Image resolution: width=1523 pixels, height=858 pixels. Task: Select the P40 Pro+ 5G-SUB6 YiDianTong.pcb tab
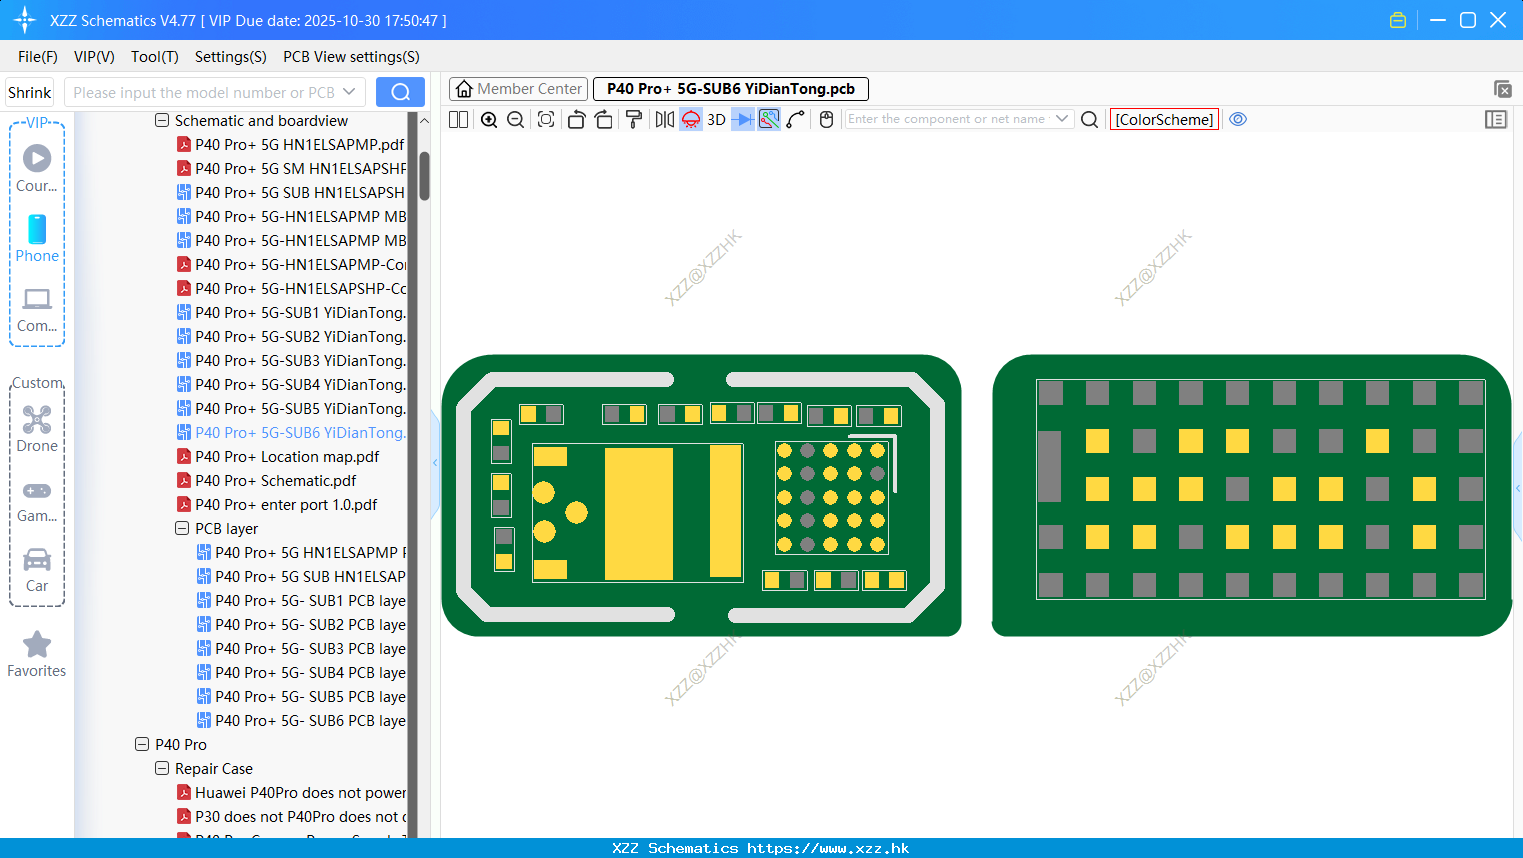click(731, 89)
